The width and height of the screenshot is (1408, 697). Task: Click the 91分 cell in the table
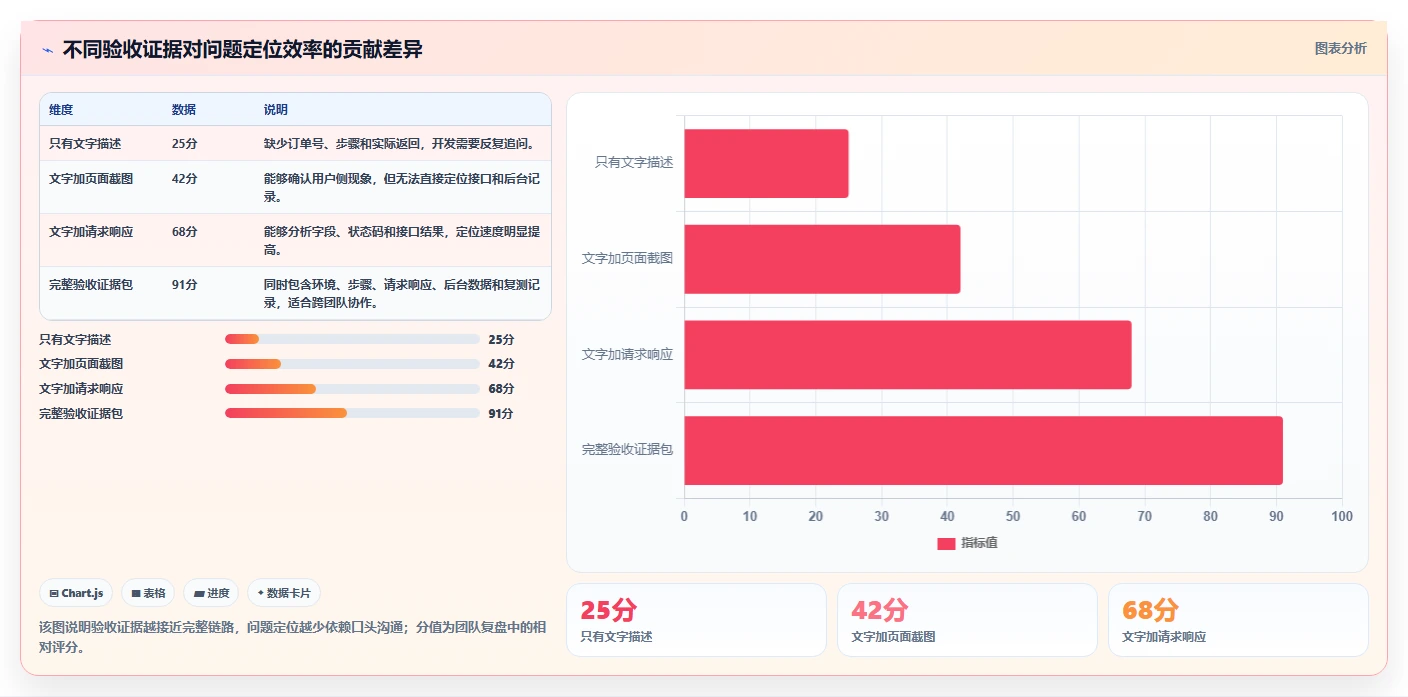click(x=184, y=285)
